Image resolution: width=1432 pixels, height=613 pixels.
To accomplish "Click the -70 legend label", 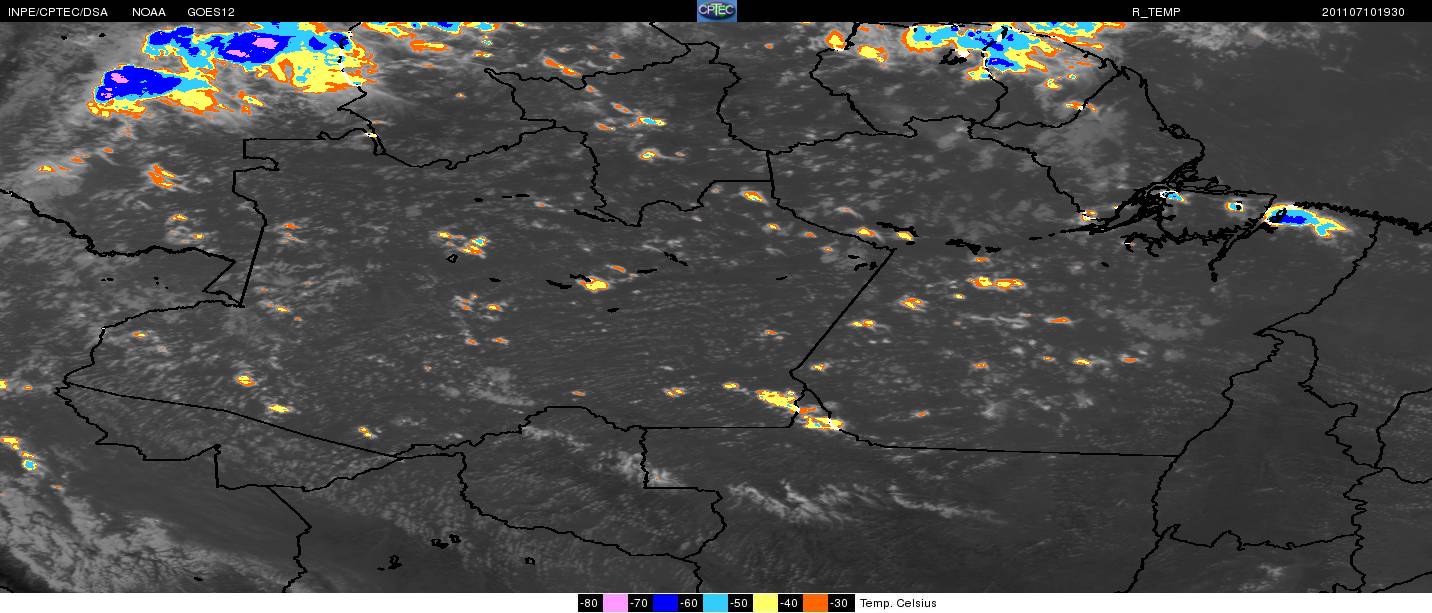I will point(640,603).
